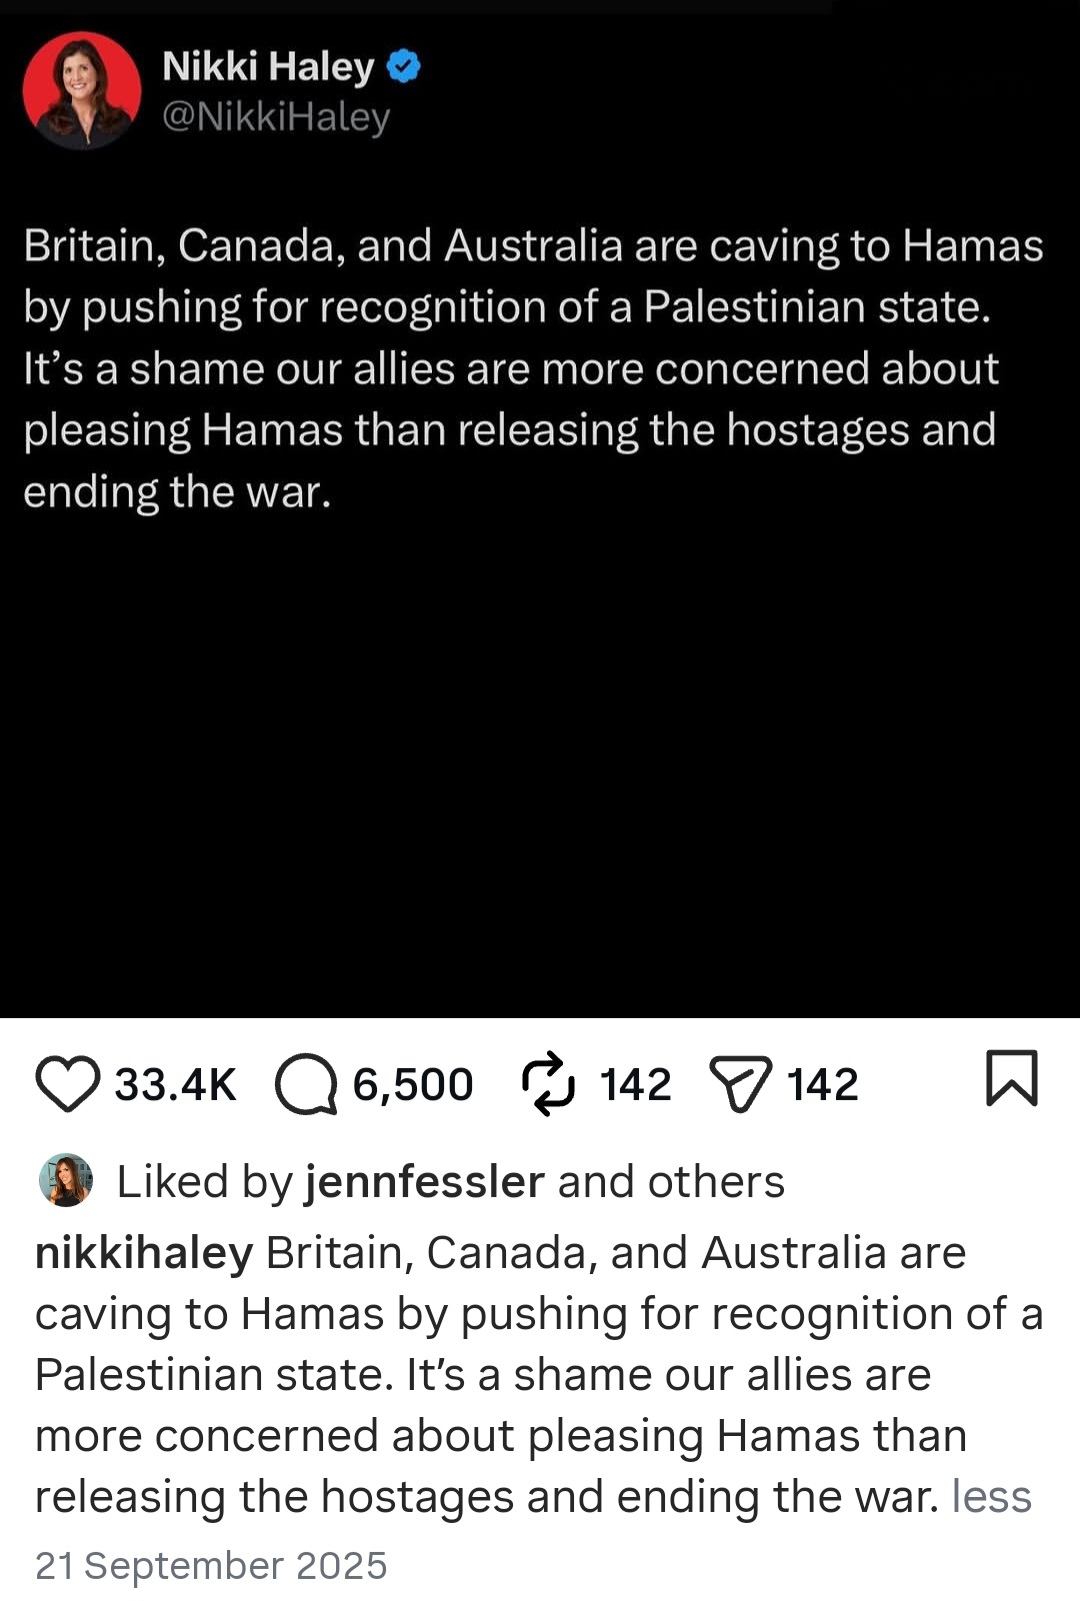Screen dimensions: 1080x1601
Task: Share post with paper plane icon
Action: [741, 1084]
